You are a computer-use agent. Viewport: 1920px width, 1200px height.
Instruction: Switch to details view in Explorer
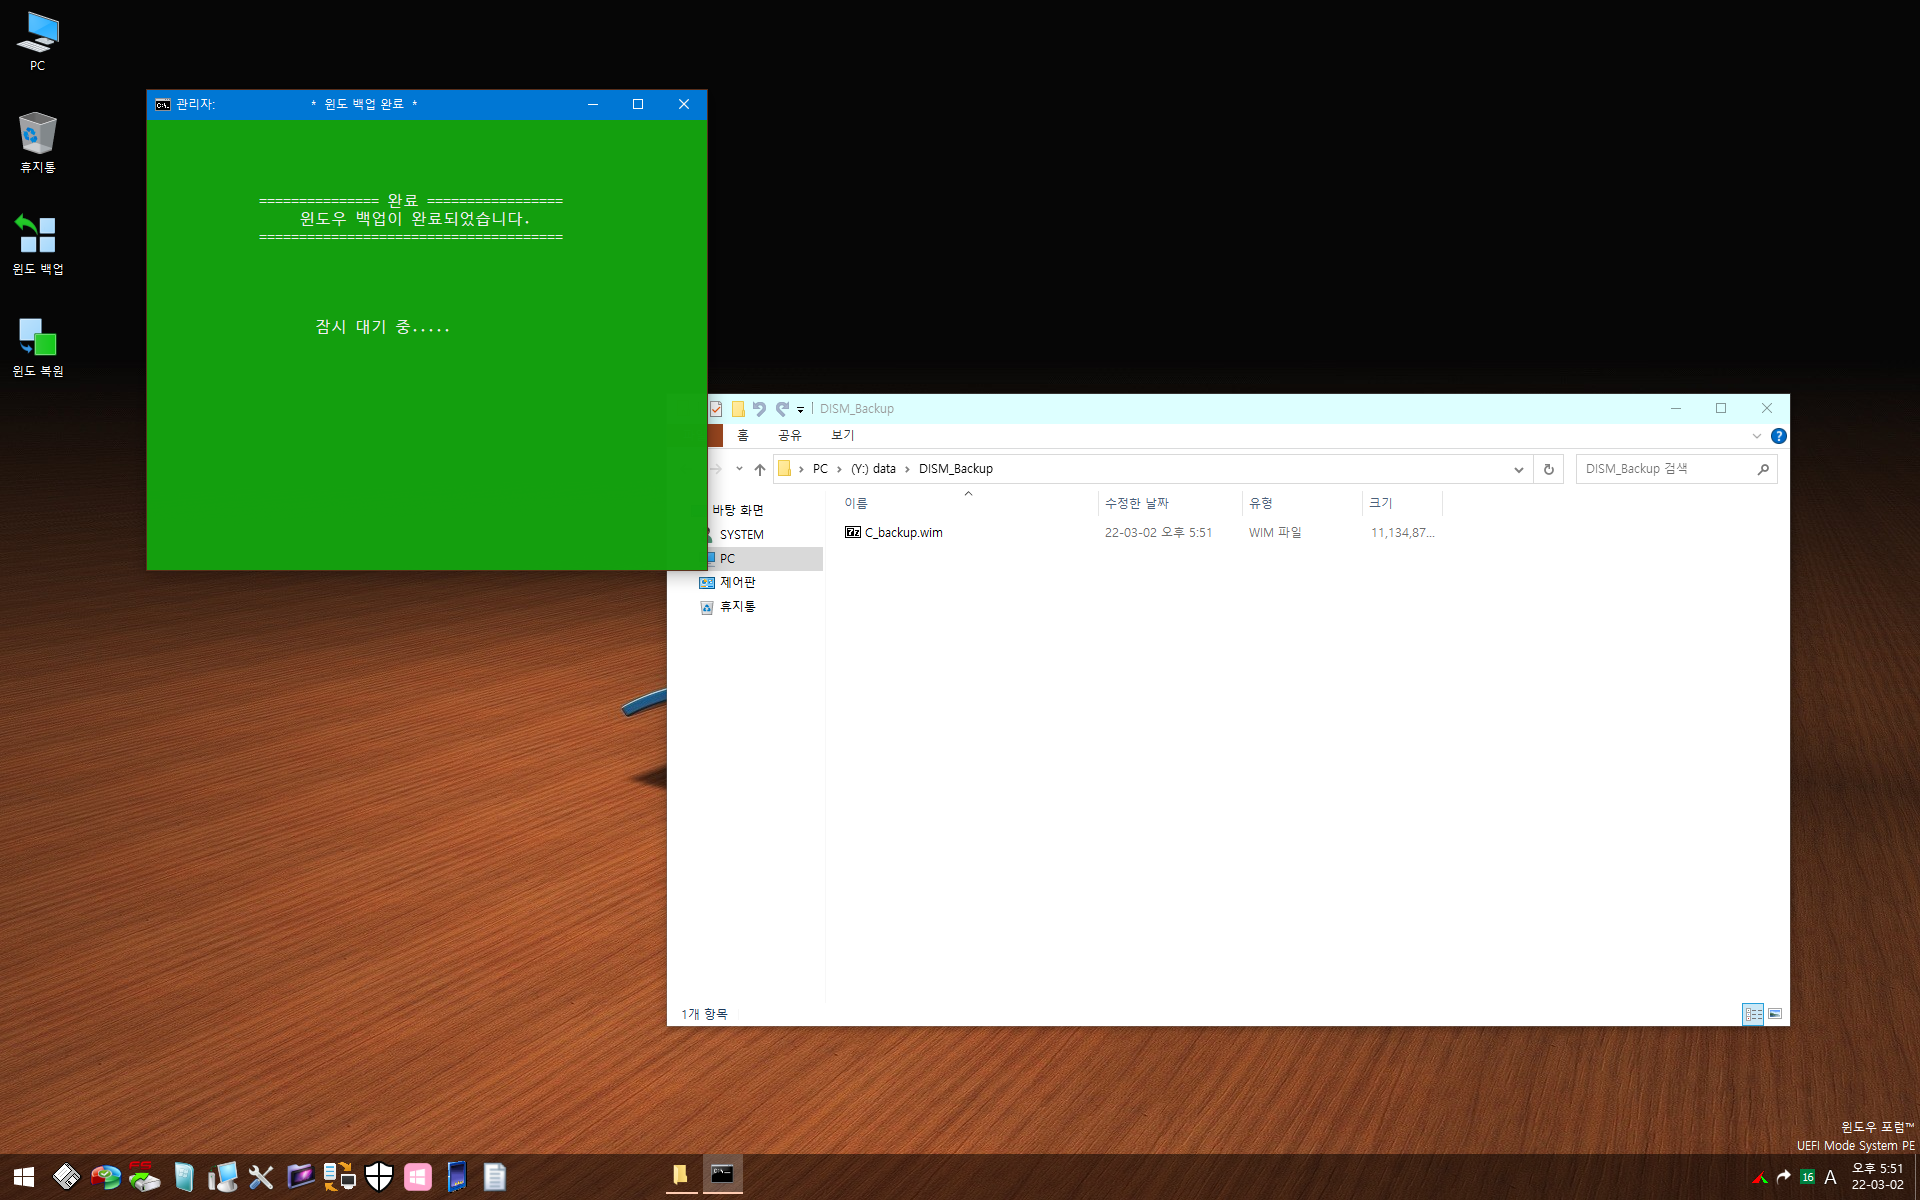[x=1753, y=1014]
